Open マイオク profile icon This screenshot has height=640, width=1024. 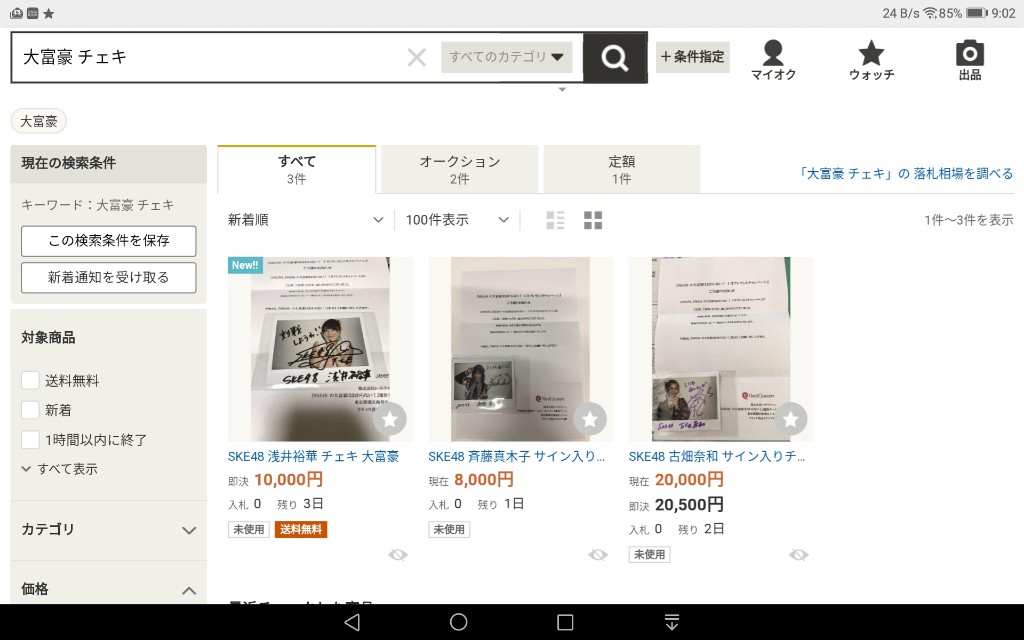coord(773,60)
